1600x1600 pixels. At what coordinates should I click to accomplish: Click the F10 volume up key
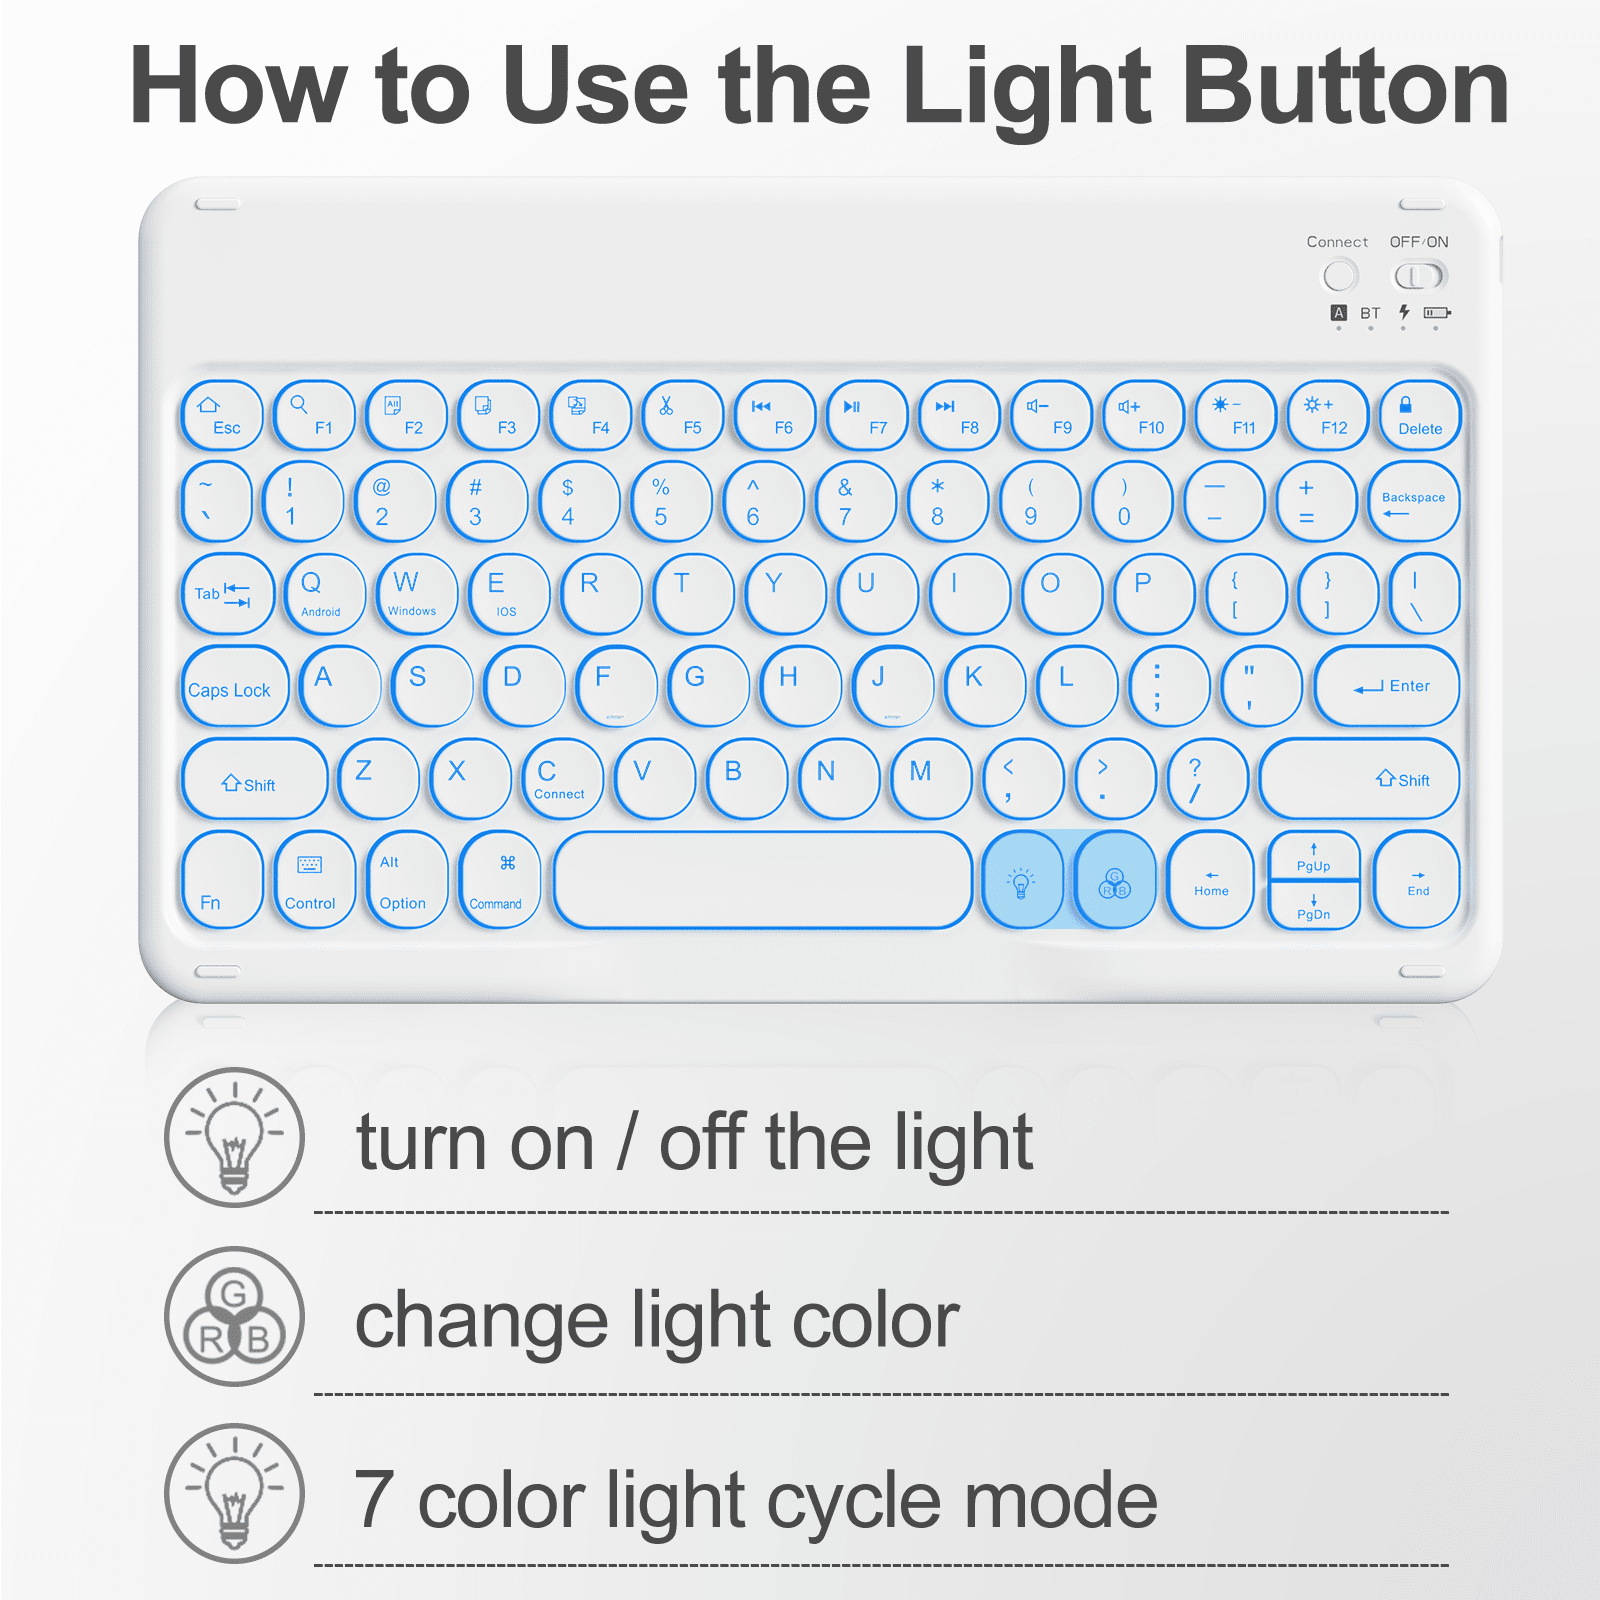[x=1144, y=415]
